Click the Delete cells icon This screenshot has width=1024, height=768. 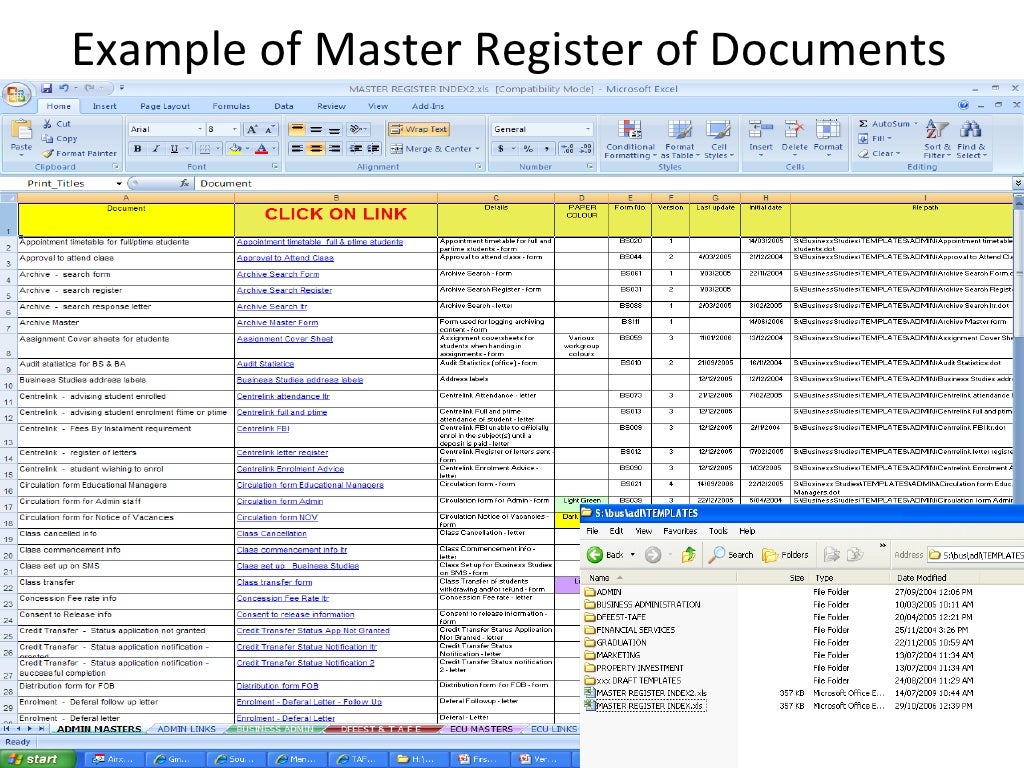pyautogui.click(x=794, y=136)
